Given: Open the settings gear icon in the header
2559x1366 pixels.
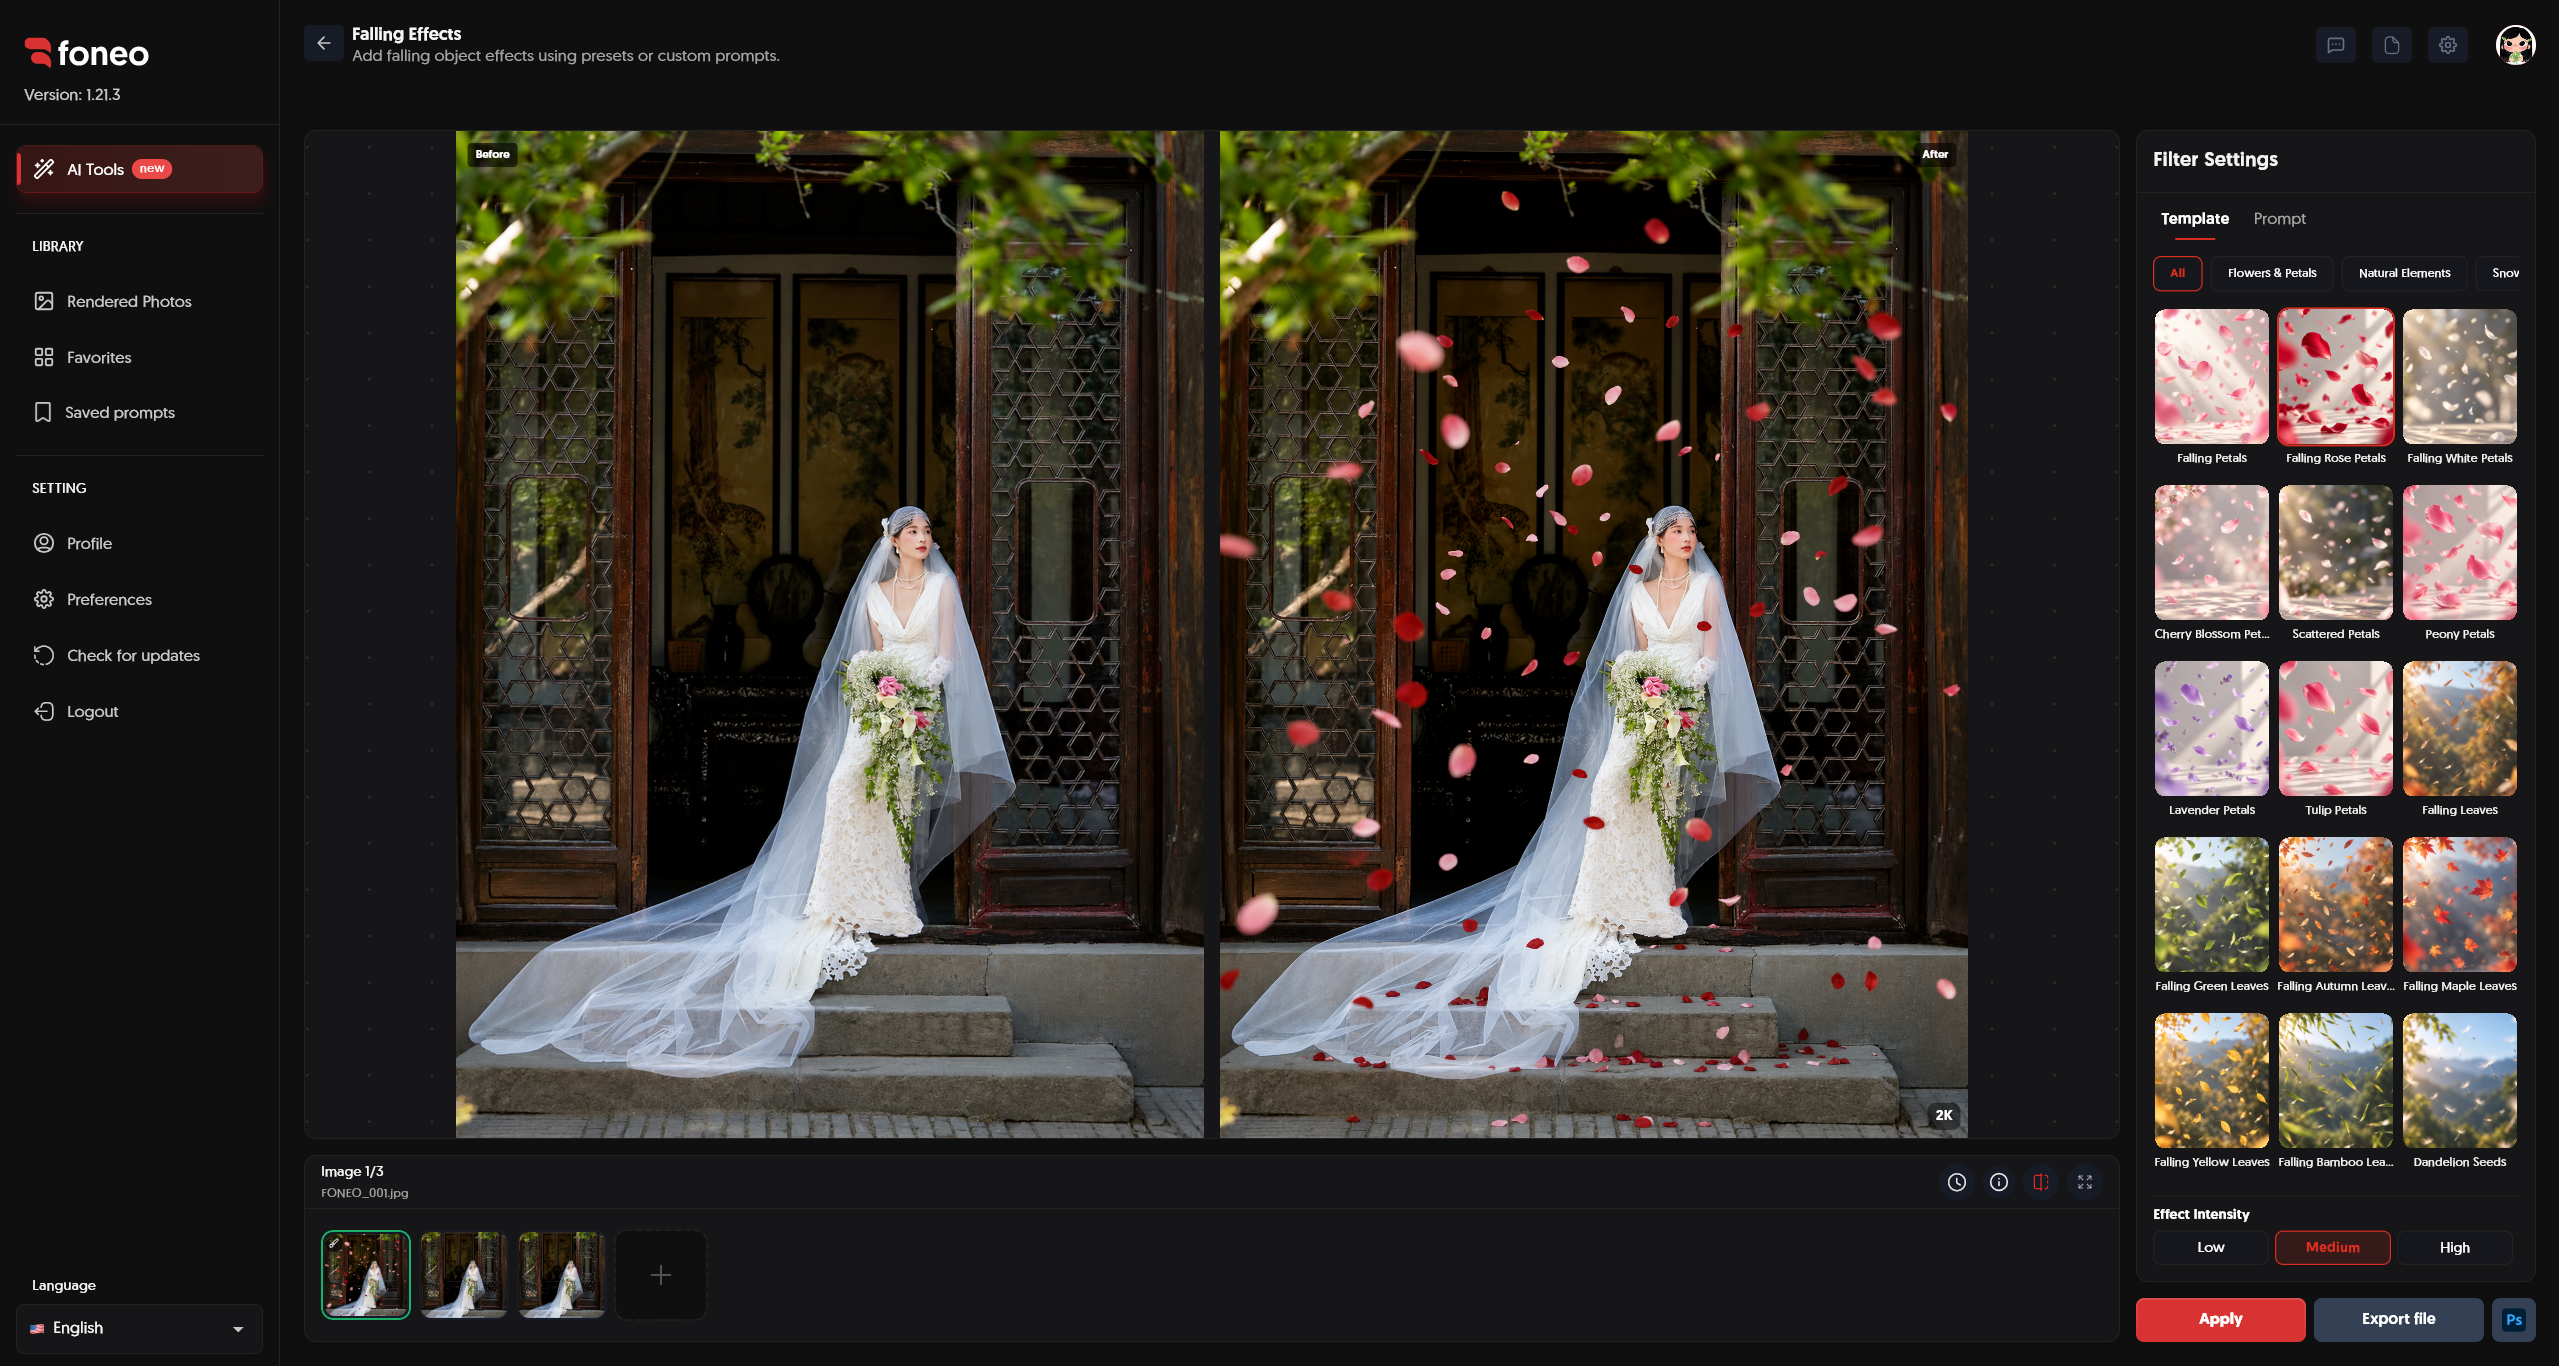Looking at the screenshot, I should pos(2447,45).
